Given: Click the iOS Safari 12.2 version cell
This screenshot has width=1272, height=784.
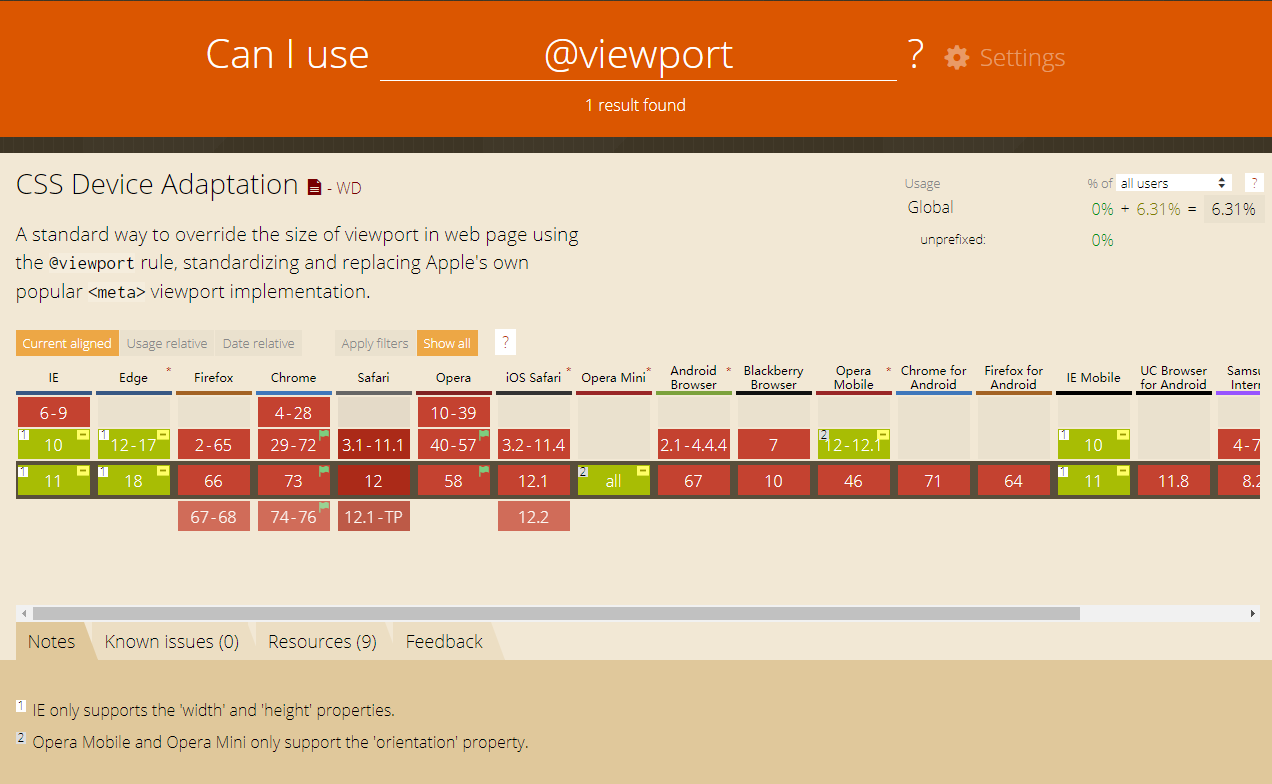Looking at the screenshot, I should click(x=534, y=517).
